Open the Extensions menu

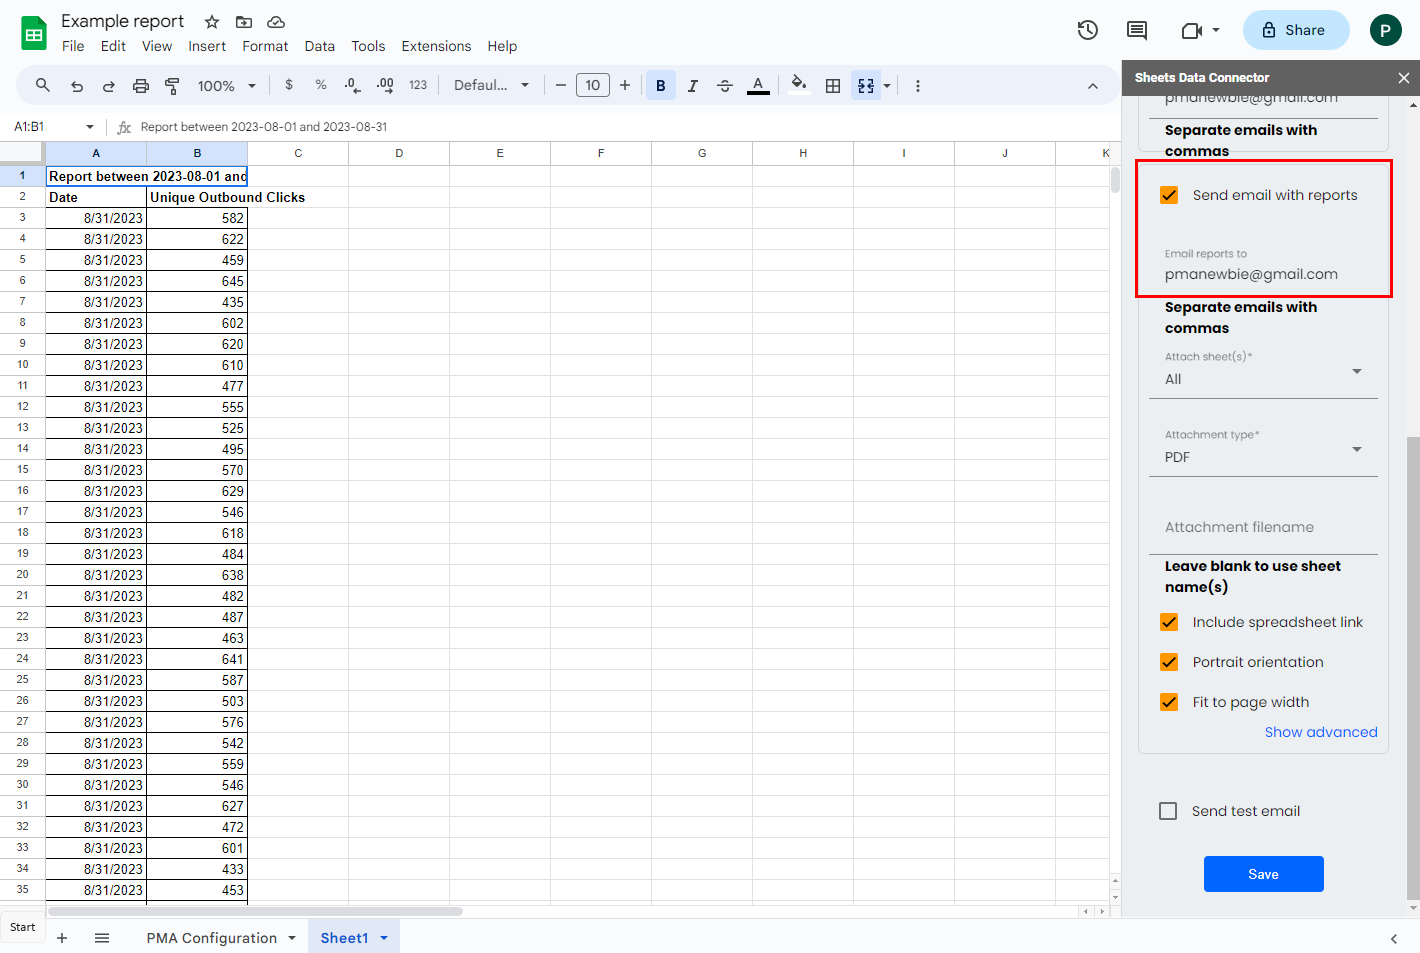(x=436, y=46)
